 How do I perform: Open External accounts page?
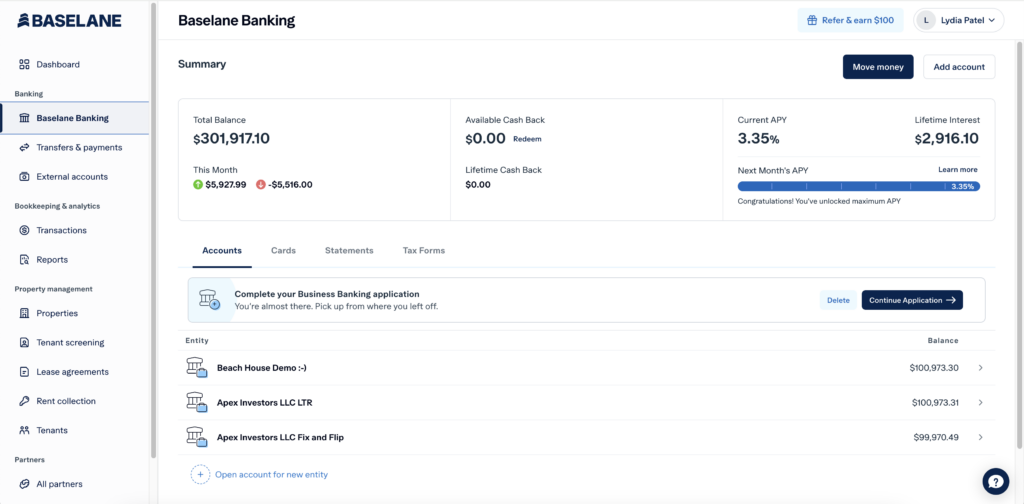[x=74, y=176]
